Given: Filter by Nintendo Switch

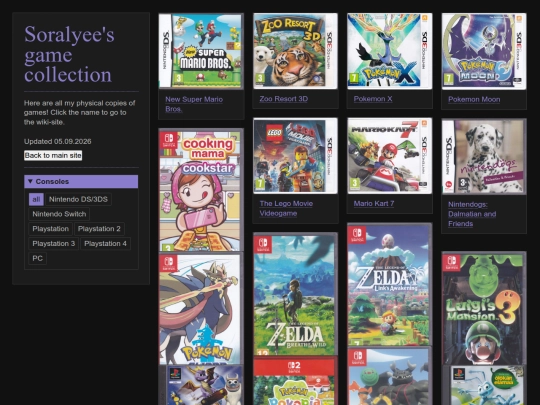Looking at the screenshot, I should coord(59,214).
